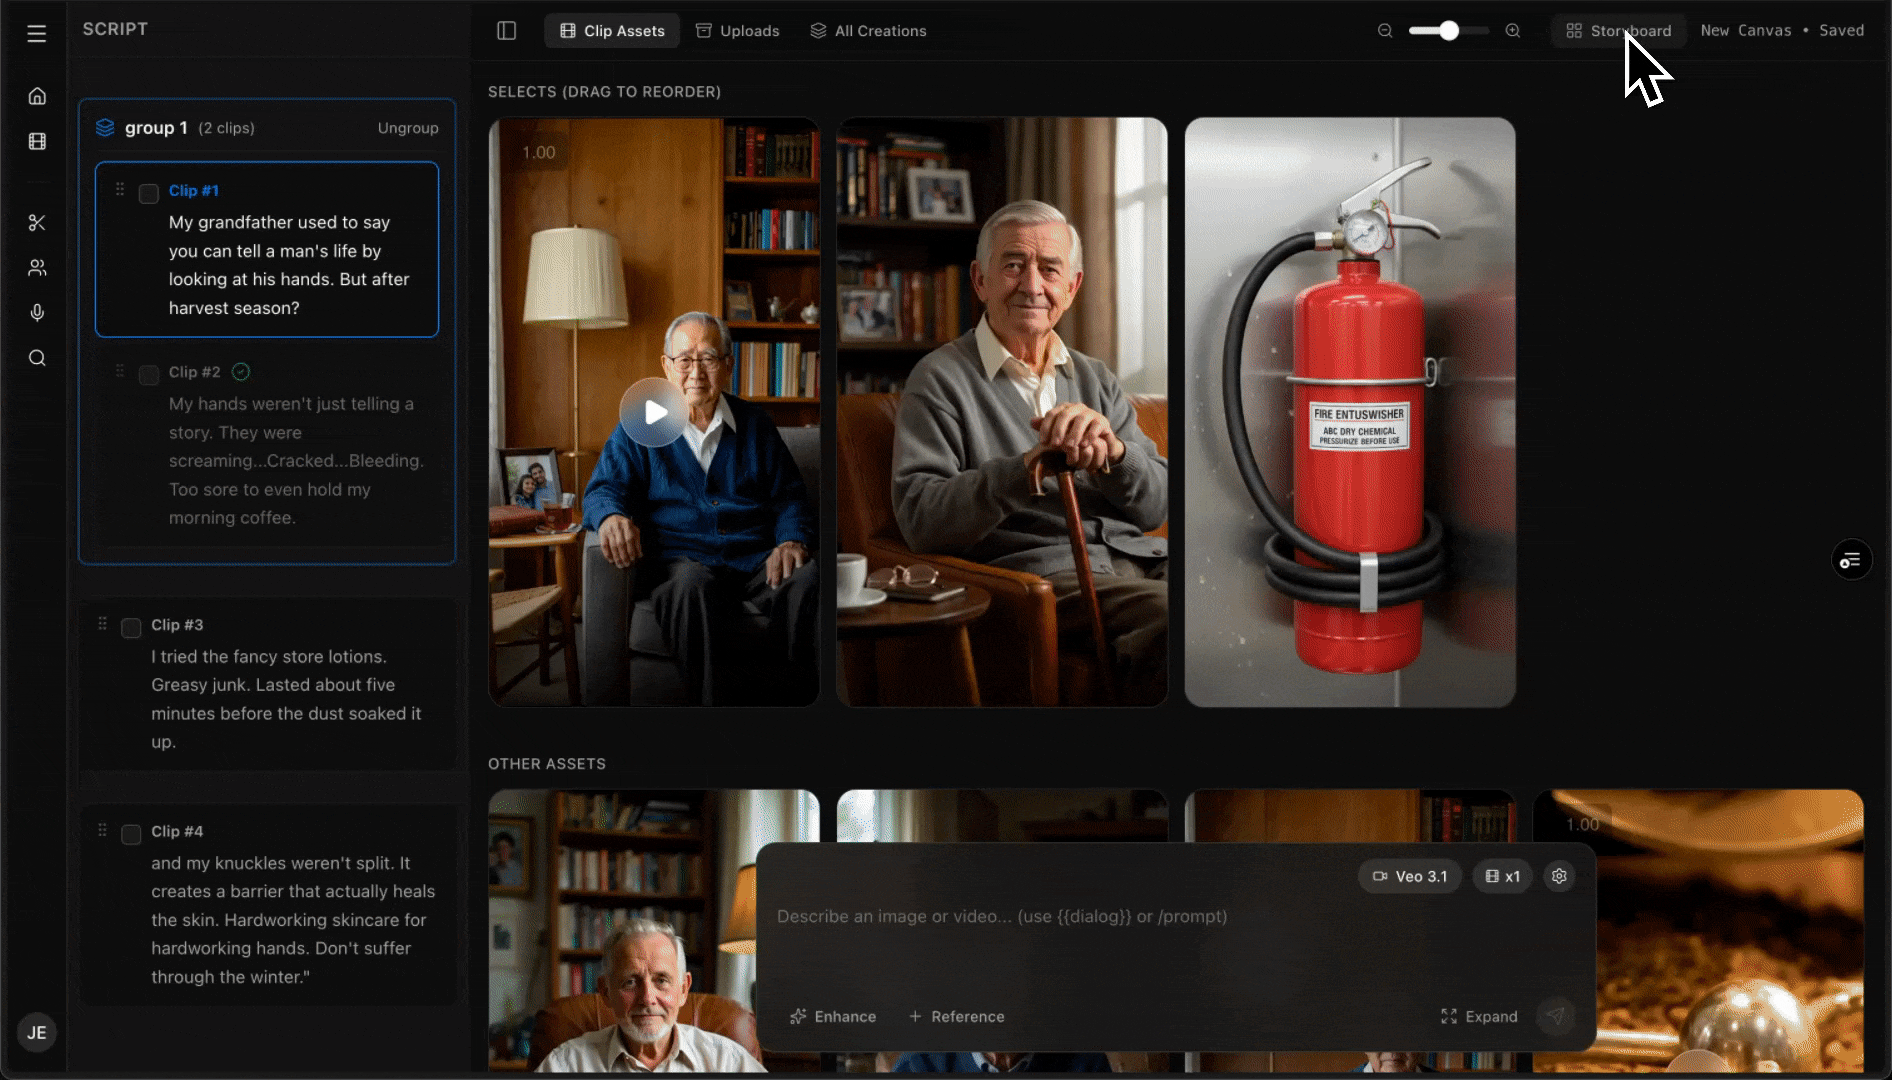Check the checkbox next to Clip #3
The width and height of the screenshot is (1892, 1080).
(x=130, y=628)
